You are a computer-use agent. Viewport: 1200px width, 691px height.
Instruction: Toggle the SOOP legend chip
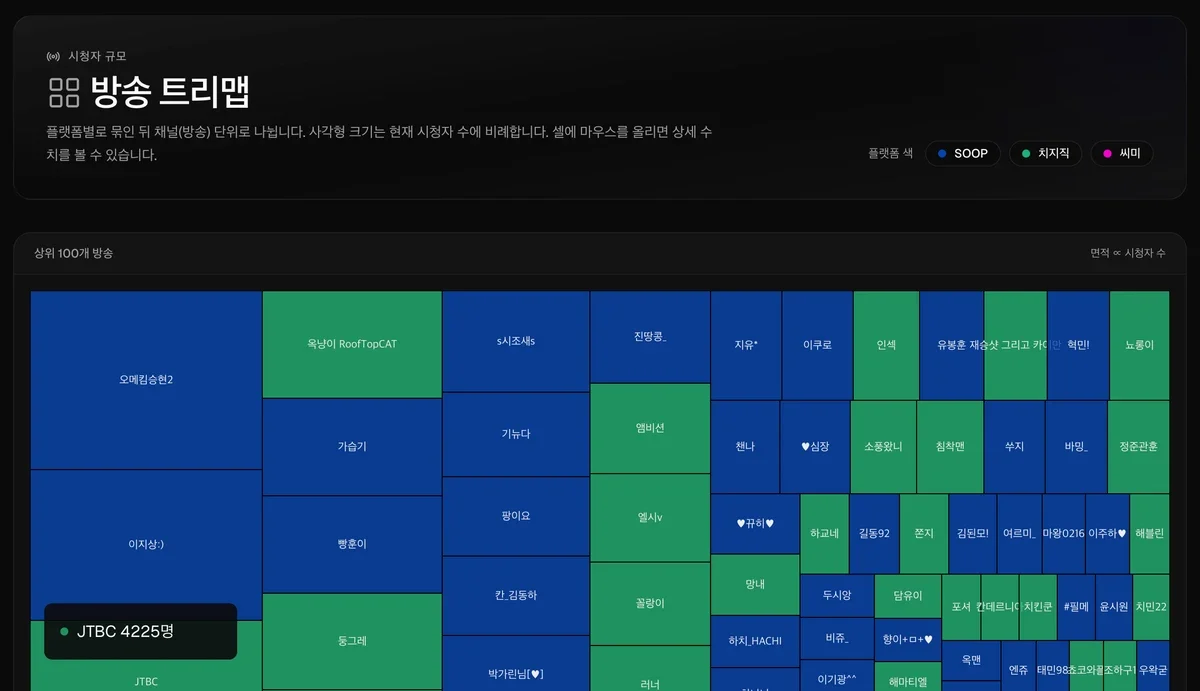[x=962, y=153]
